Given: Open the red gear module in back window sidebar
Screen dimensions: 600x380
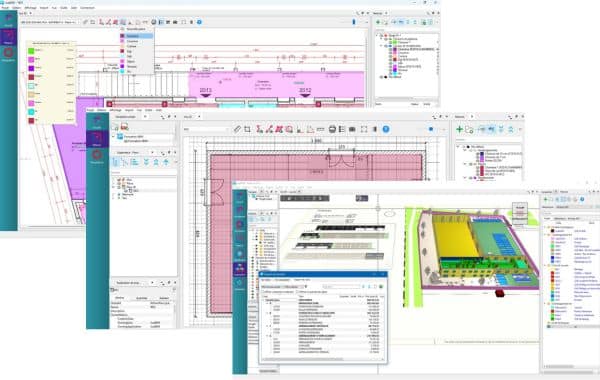Looking at the screenshot, I should (x=8, y=53).
